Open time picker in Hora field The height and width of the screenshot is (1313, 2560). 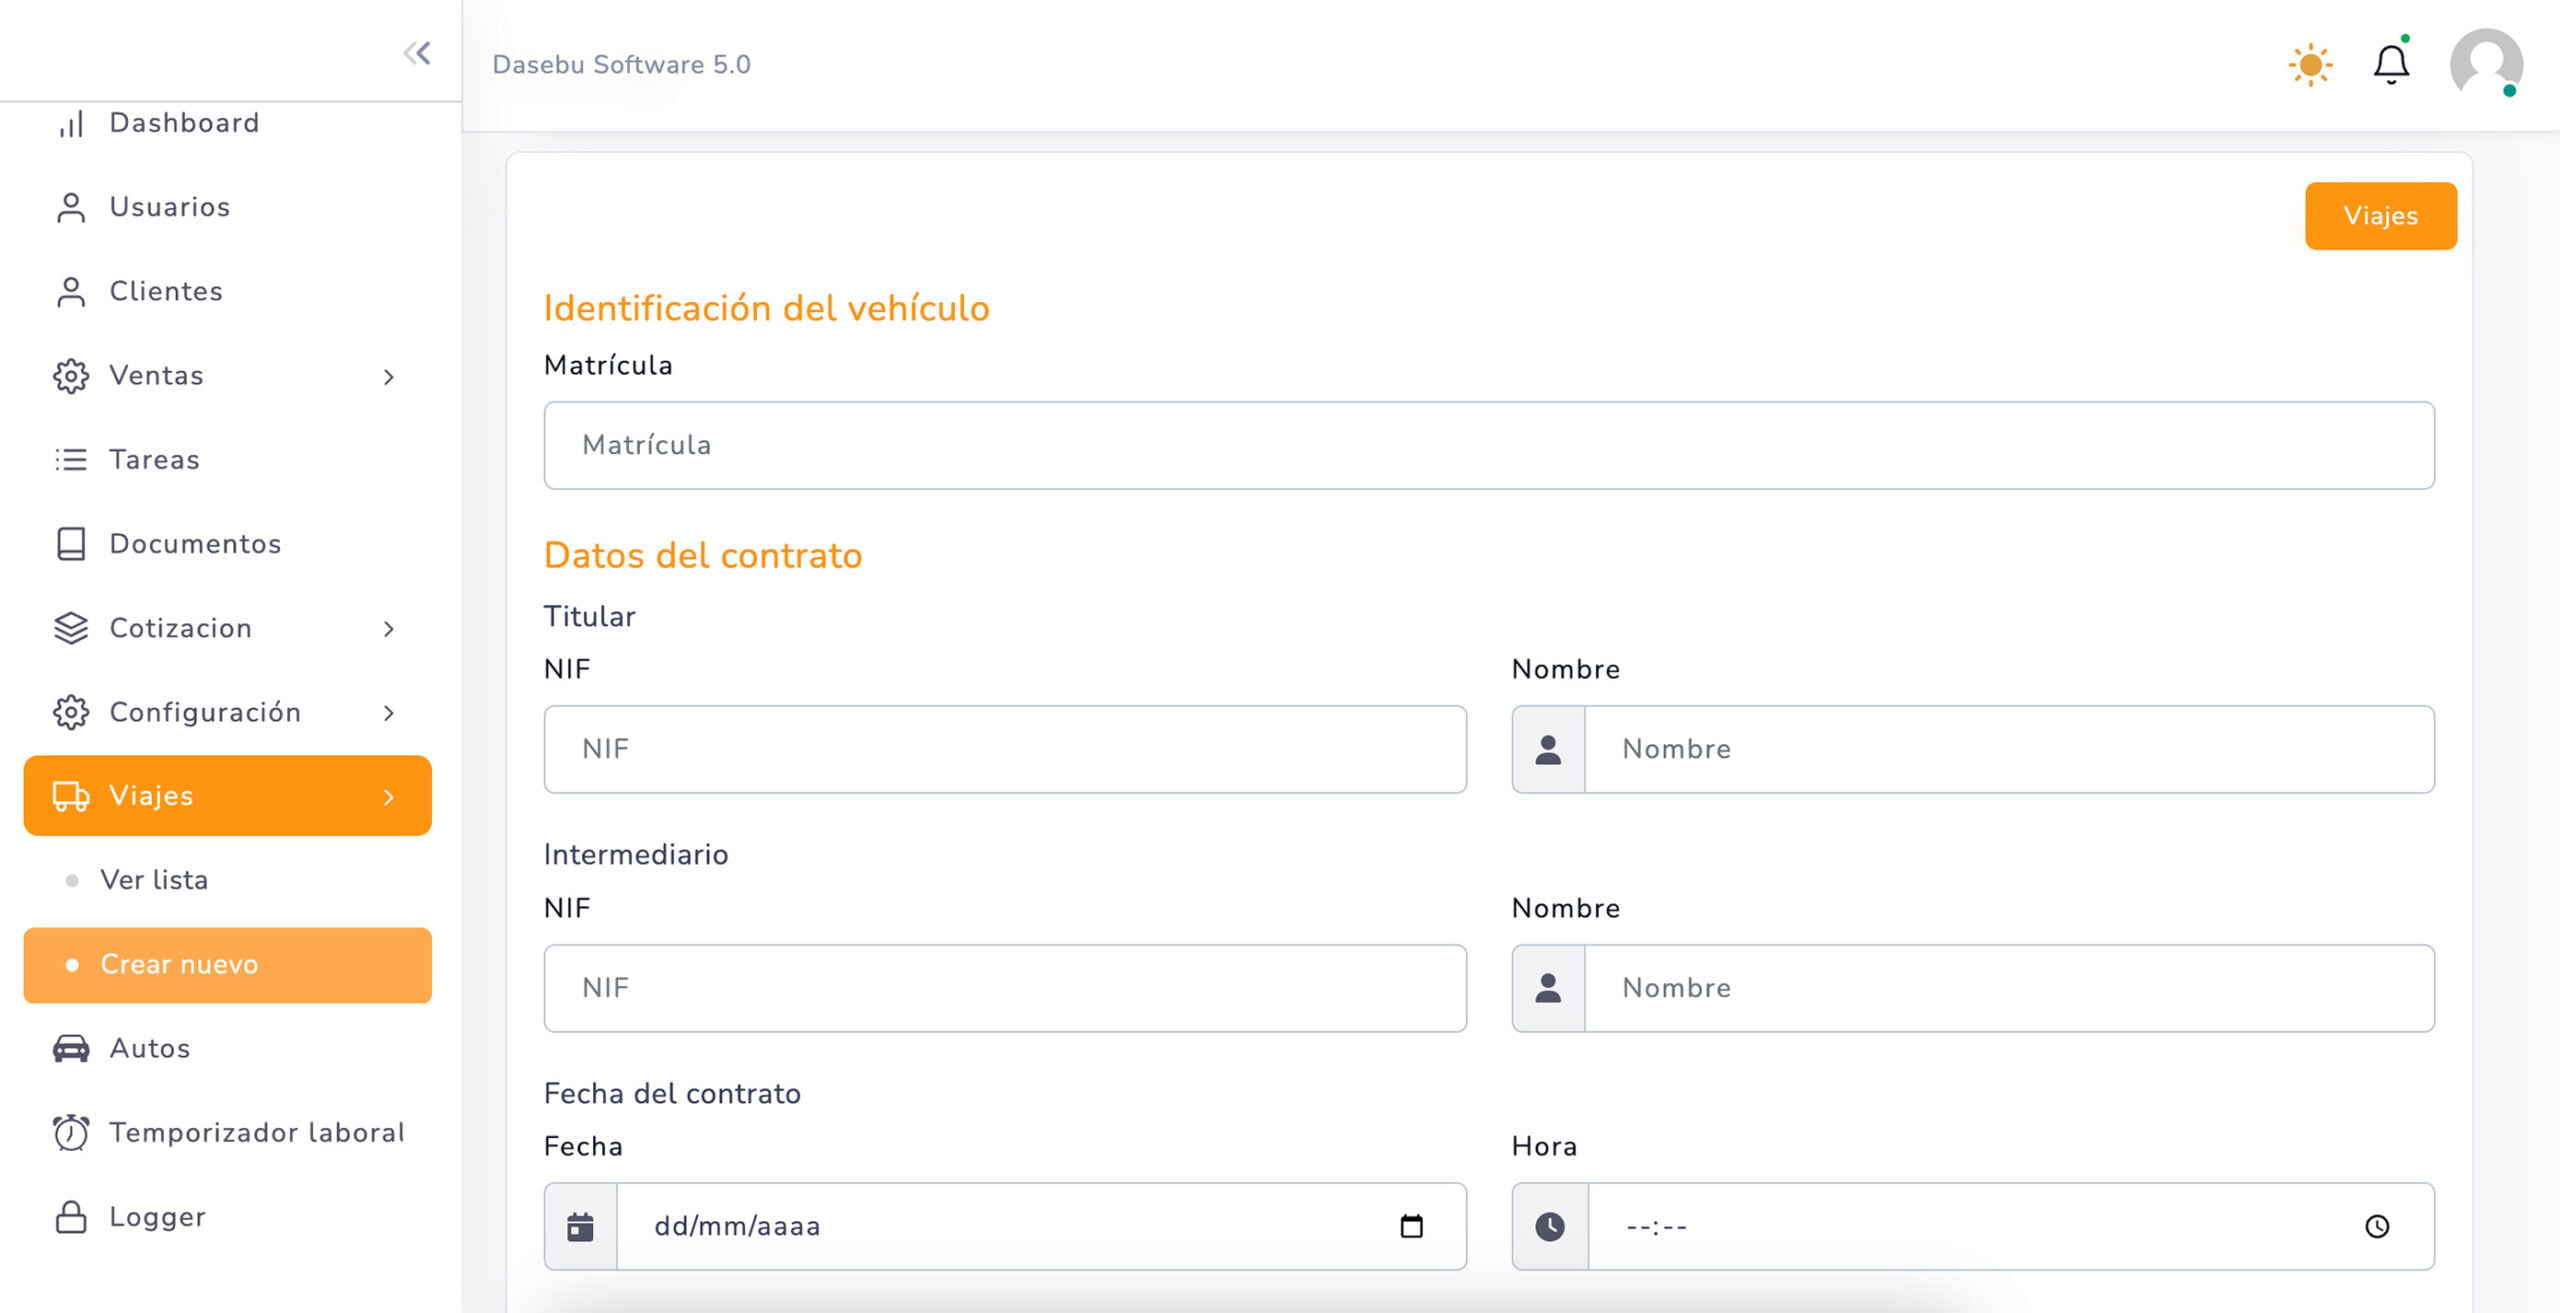coord(2377,1226)
